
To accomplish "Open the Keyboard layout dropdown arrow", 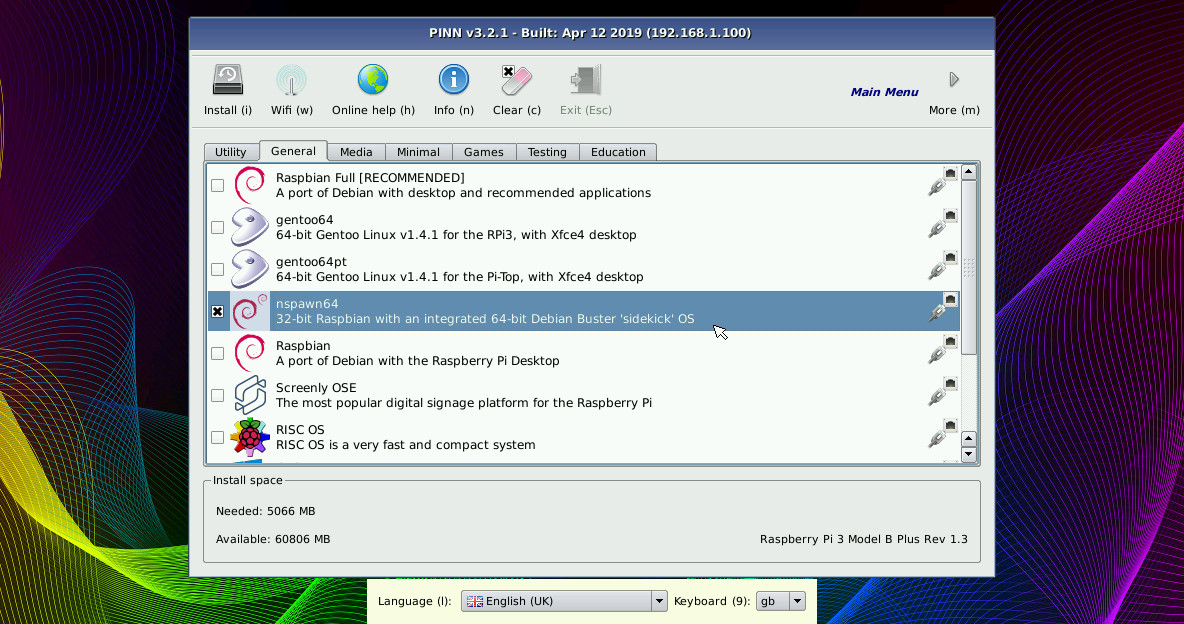I will (x=797, y=601).
